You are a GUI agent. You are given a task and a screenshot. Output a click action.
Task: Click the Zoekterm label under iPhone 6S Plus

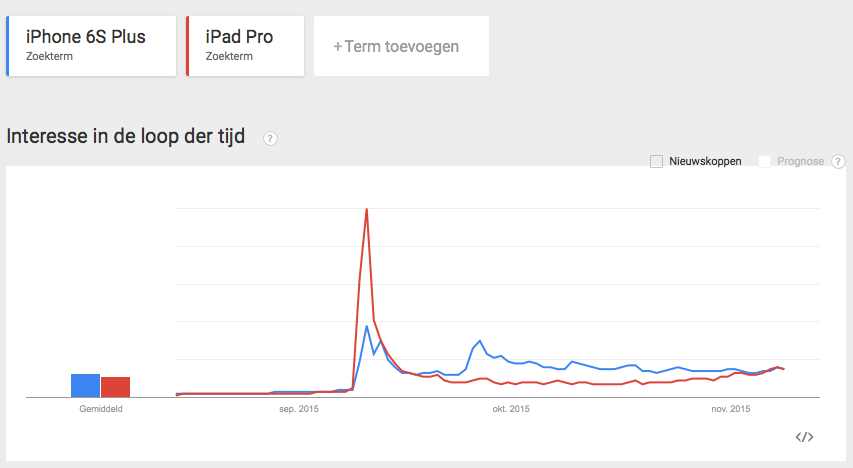pos(49,57)
